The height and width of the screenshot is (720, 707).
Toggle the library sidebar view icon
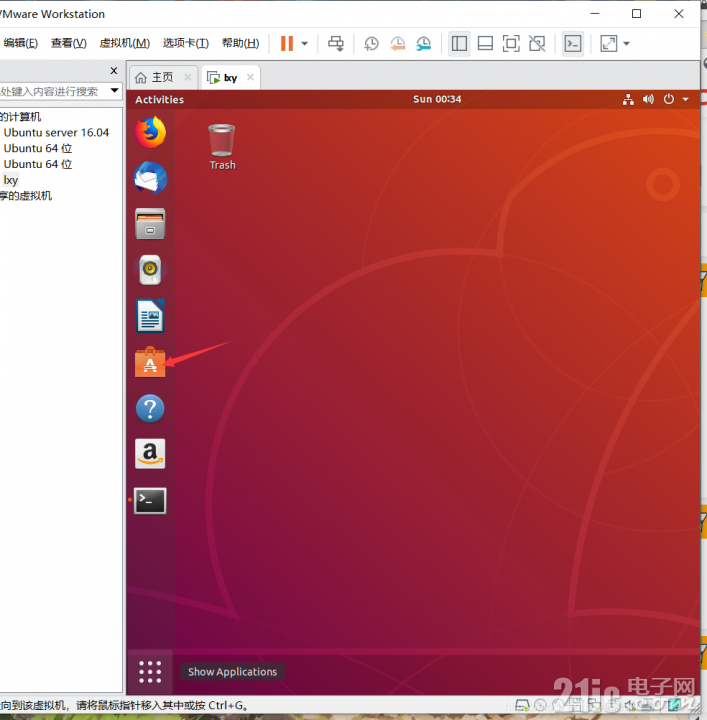coord(459,44)
